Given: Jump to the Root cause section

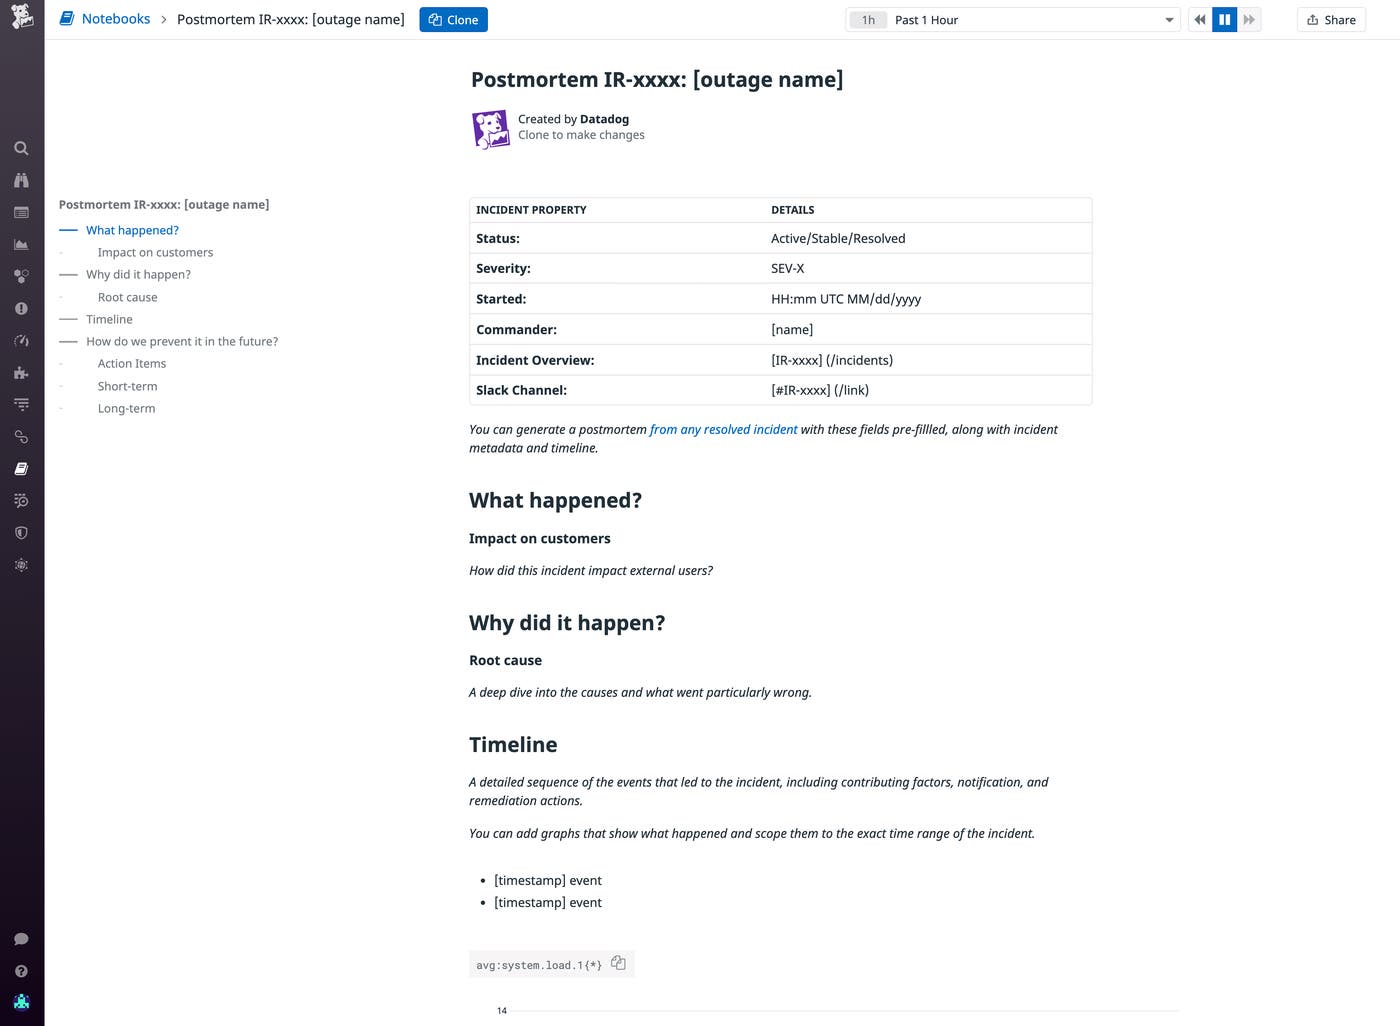Looking at the screenshot, I should pyautogui.click(x=127, y=297).
